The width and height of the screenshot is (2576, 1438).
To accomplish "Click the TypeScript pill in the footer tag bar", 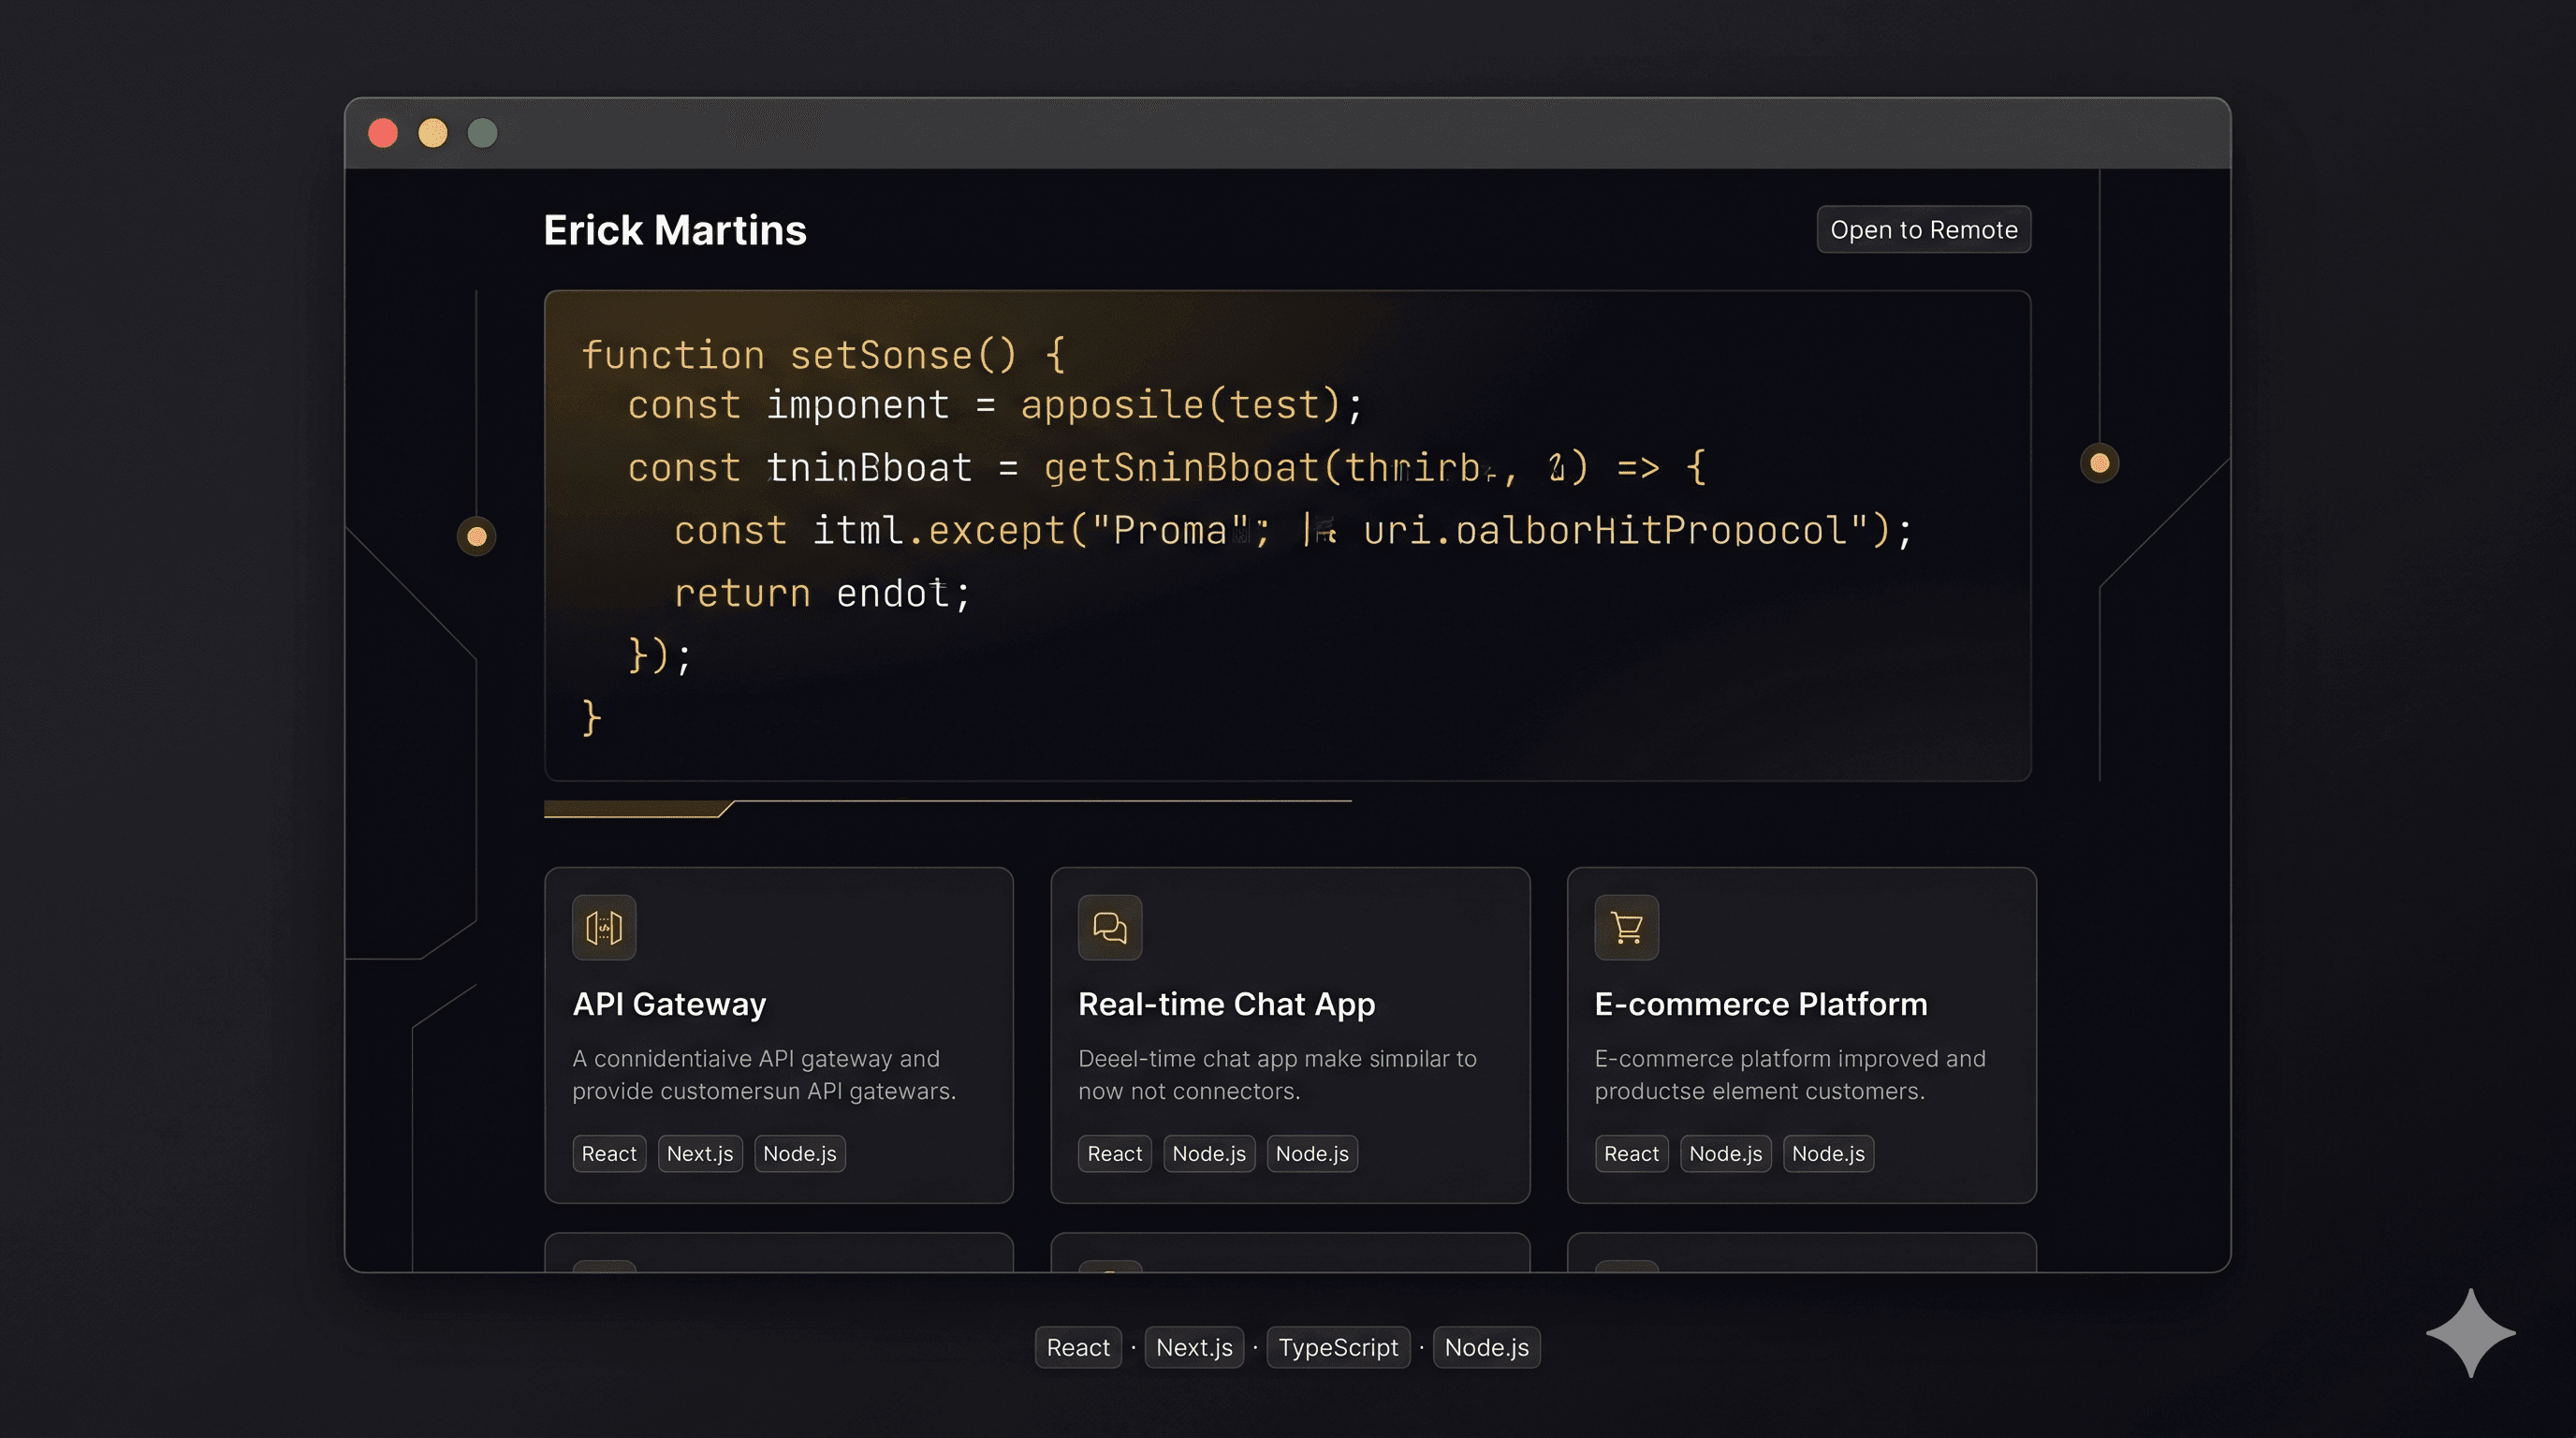I will tap(1338, 1347).
